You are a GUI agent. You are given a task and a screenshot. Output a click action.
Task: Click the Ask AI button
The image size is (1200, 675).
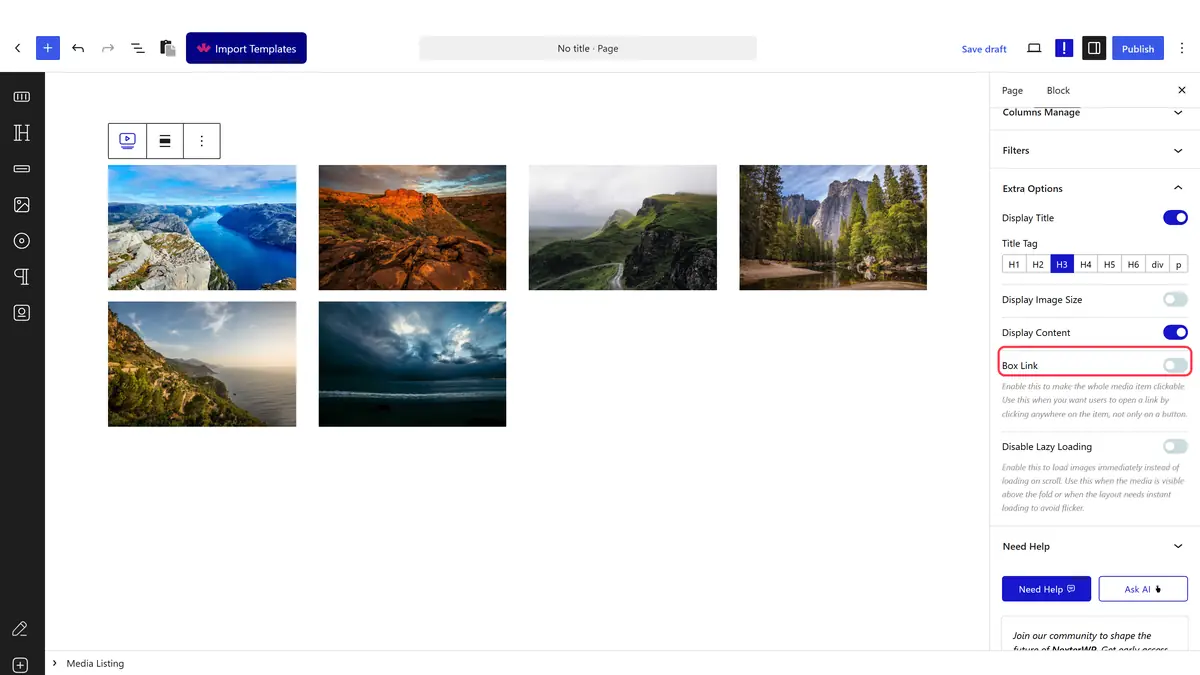[1143, 589]
